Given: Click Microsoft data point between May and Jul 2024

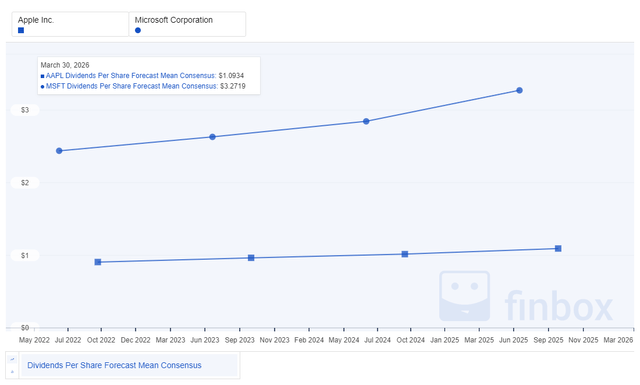Looking at the screenshot, I should click(x=366, y=122).
